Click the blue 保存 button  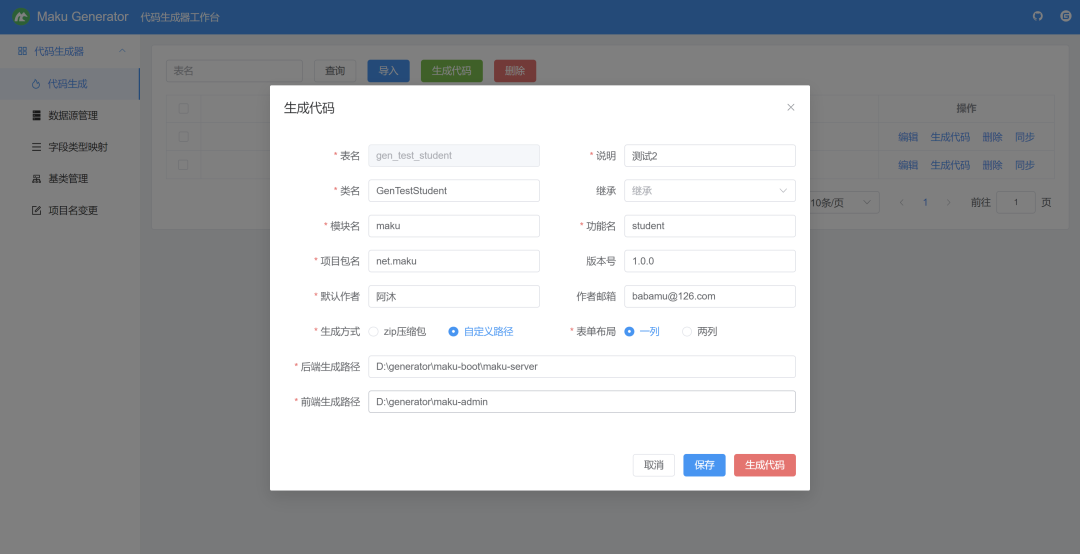(x=704, y=465)
